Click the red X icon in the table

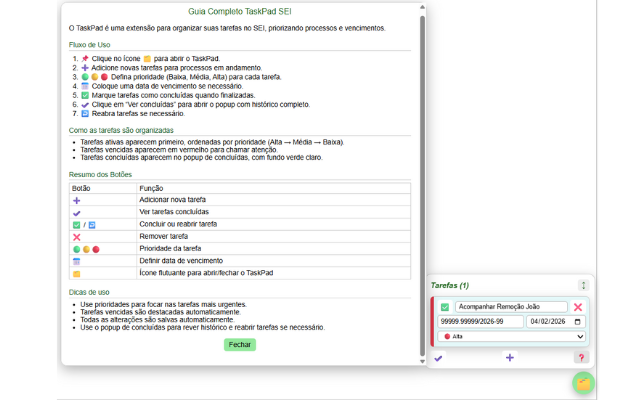[76, 237]
